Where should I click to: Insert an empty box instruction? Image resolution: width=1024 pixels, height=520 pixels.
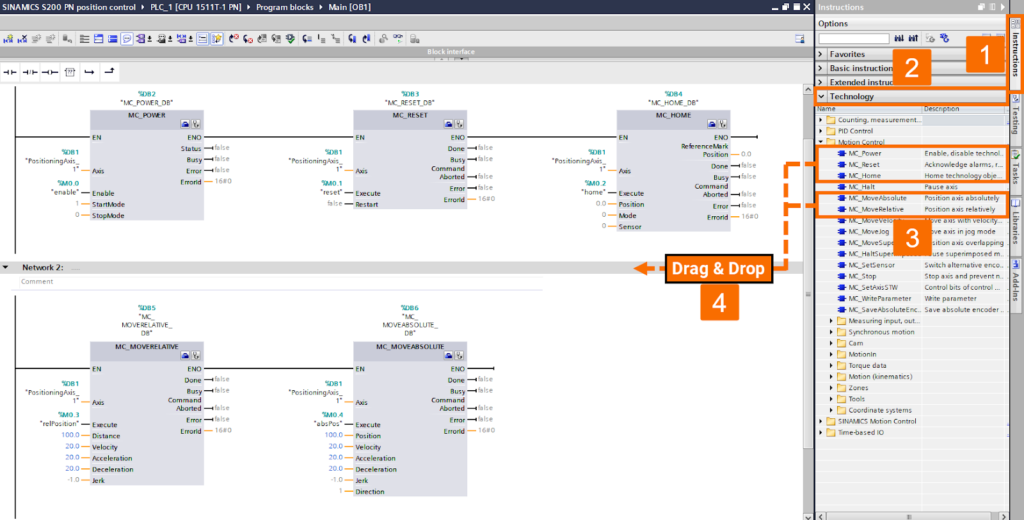tap(69, 72)
